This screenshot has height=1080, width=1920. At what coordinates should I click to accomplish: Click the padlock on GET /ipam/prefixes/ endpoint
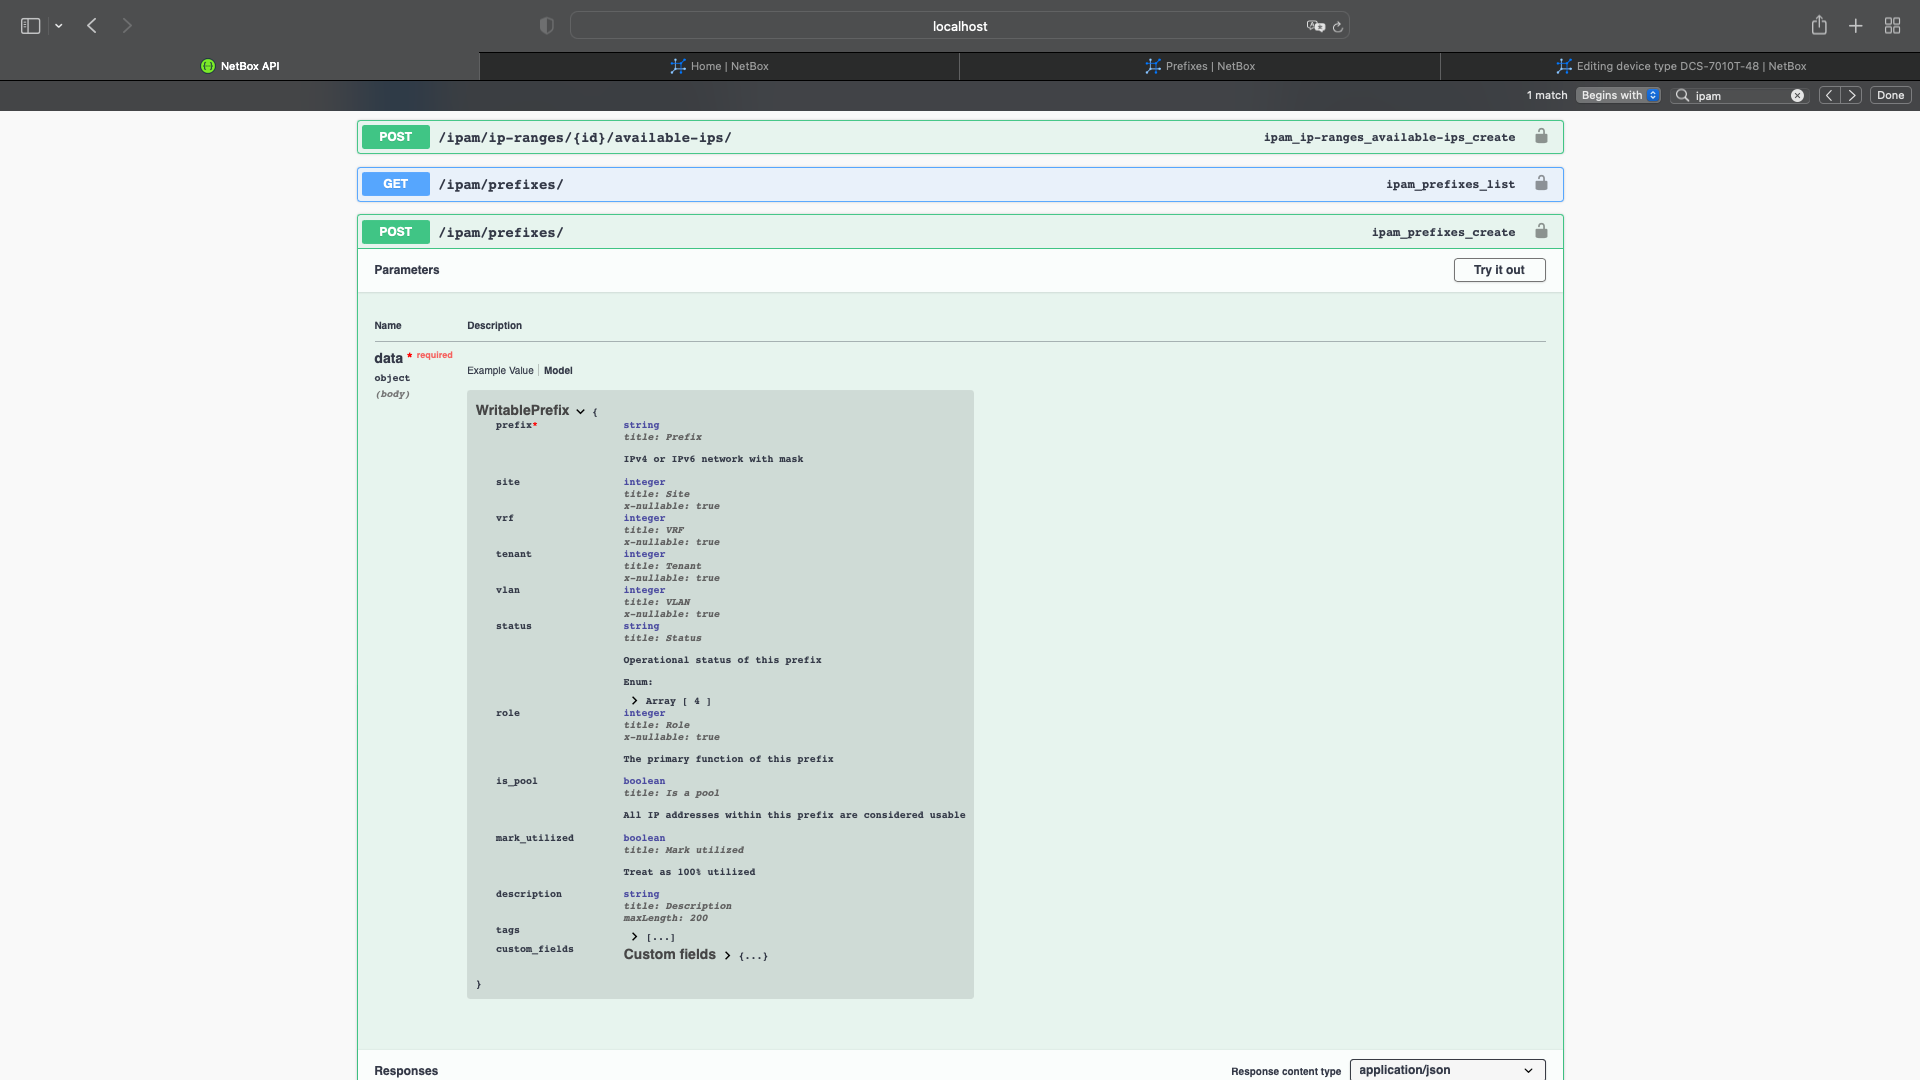(1540, 183)
